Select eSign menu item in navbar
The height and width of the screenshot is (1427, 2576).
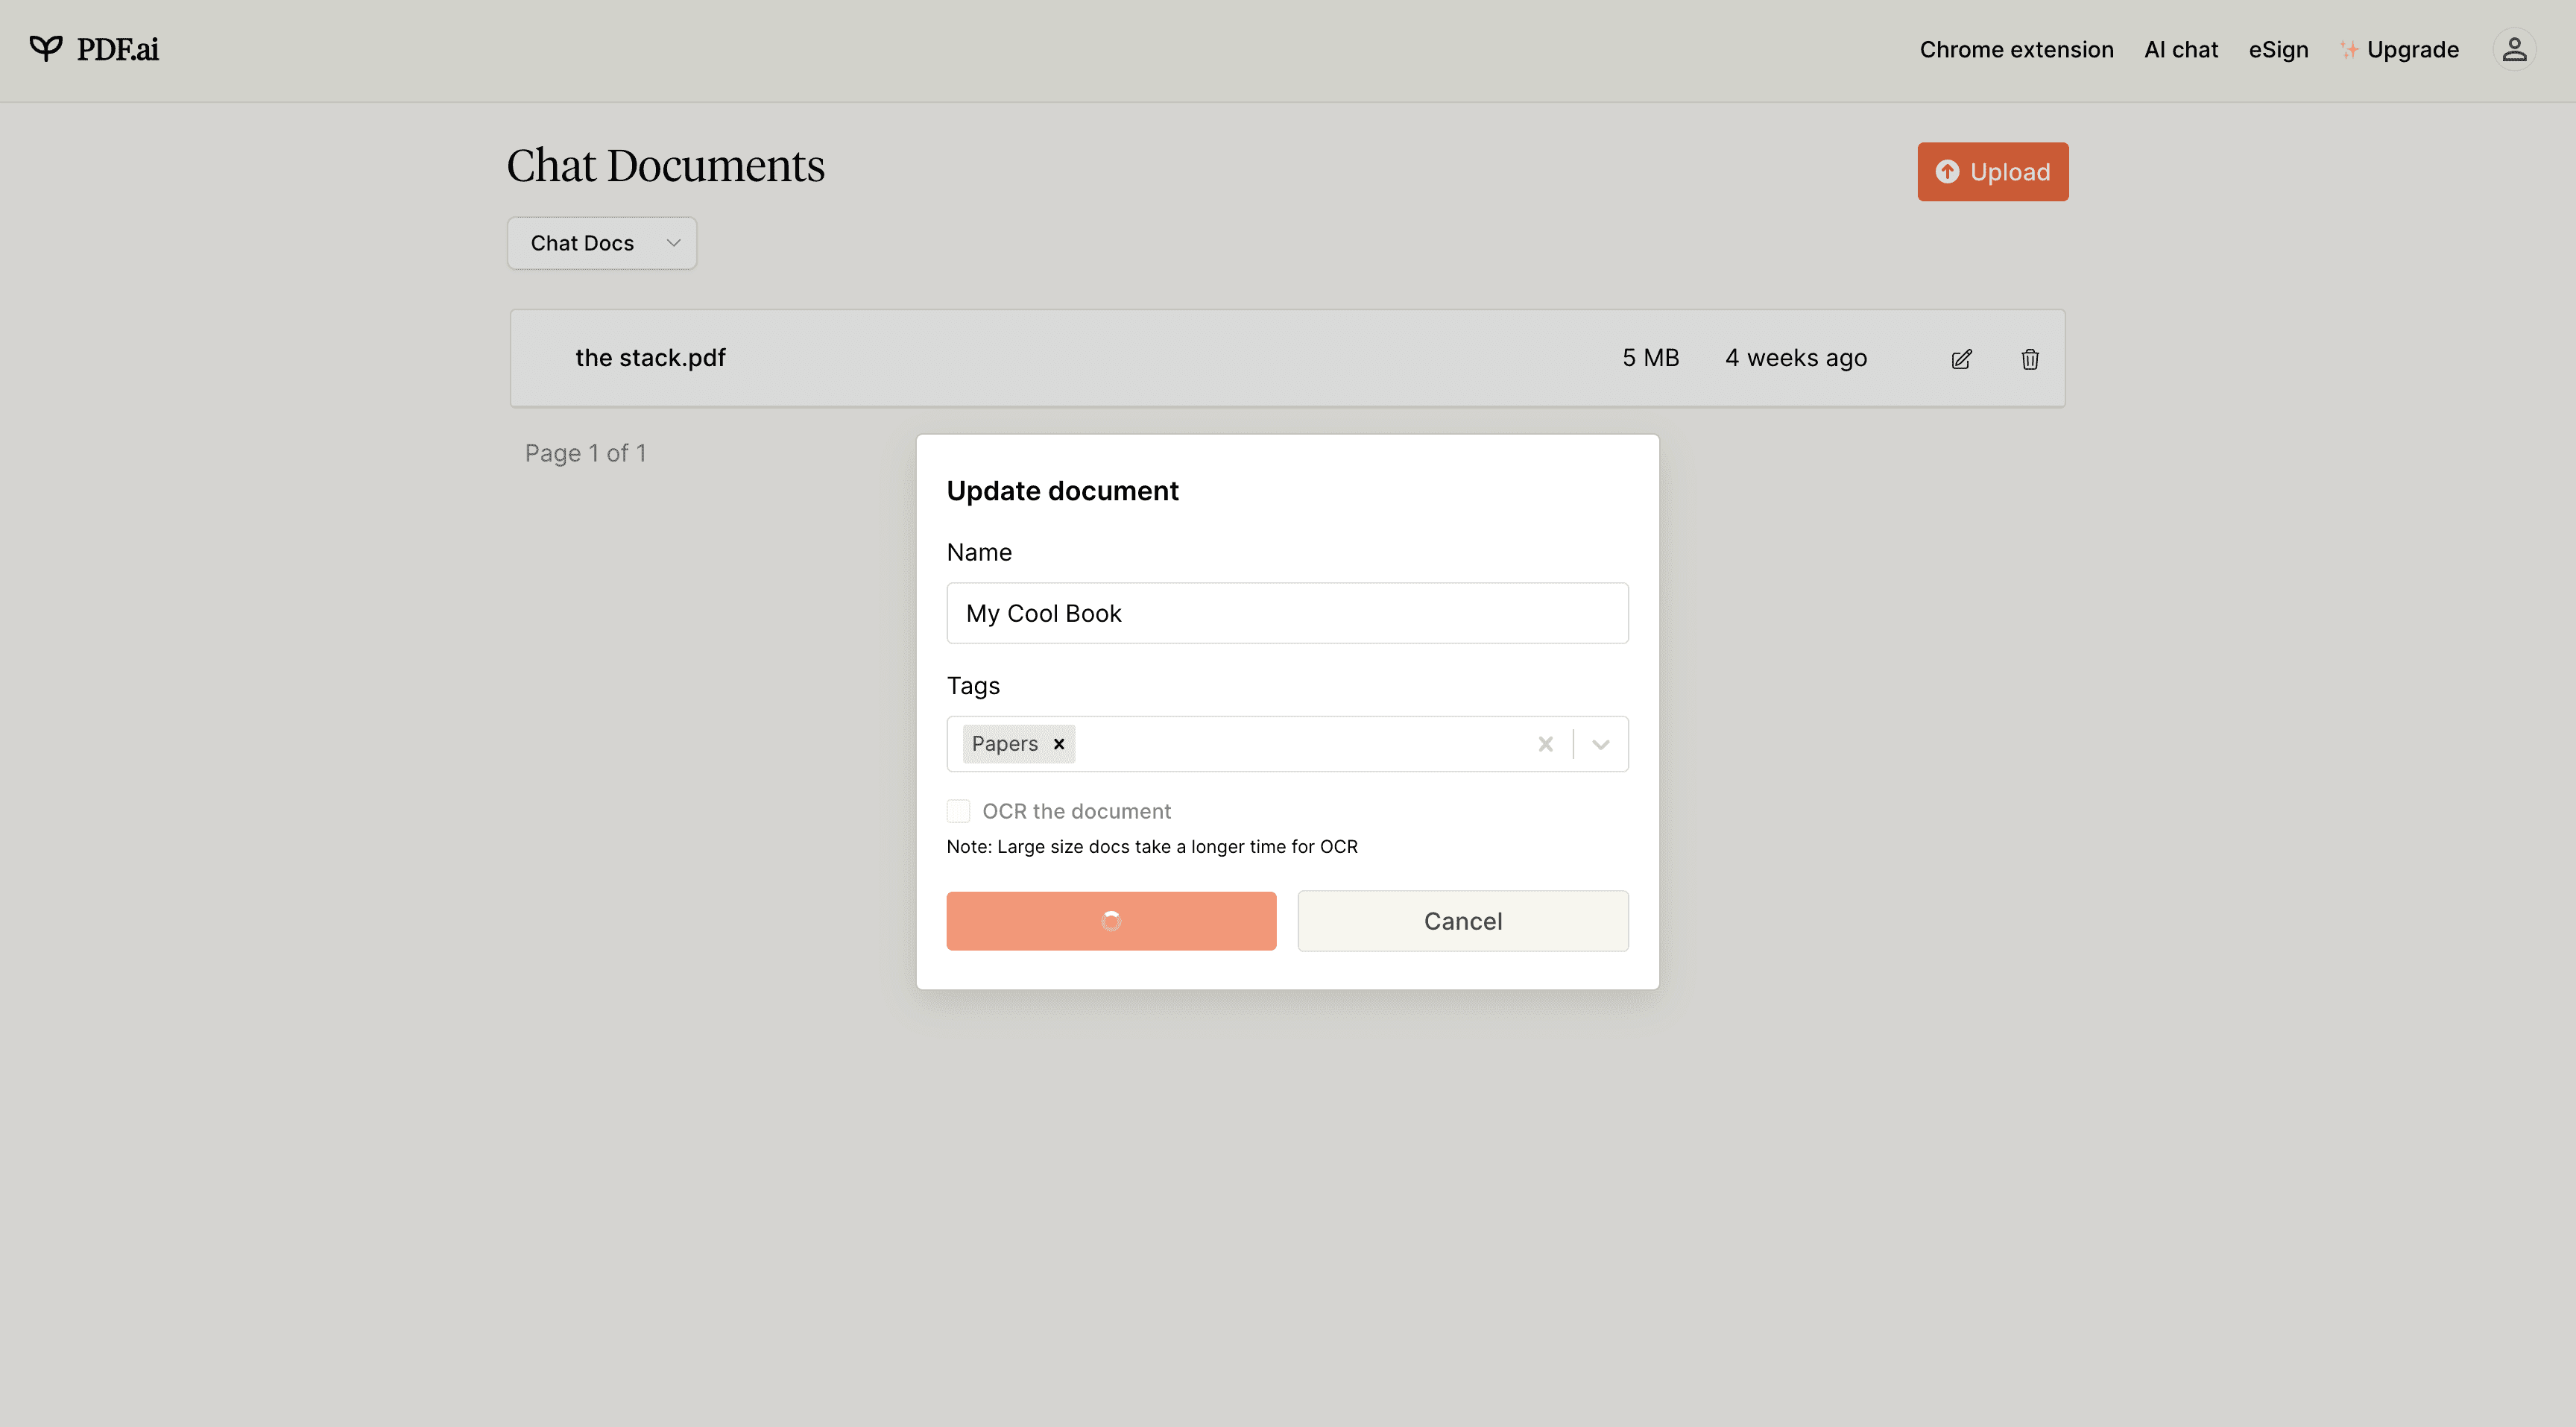[2278, 48]
